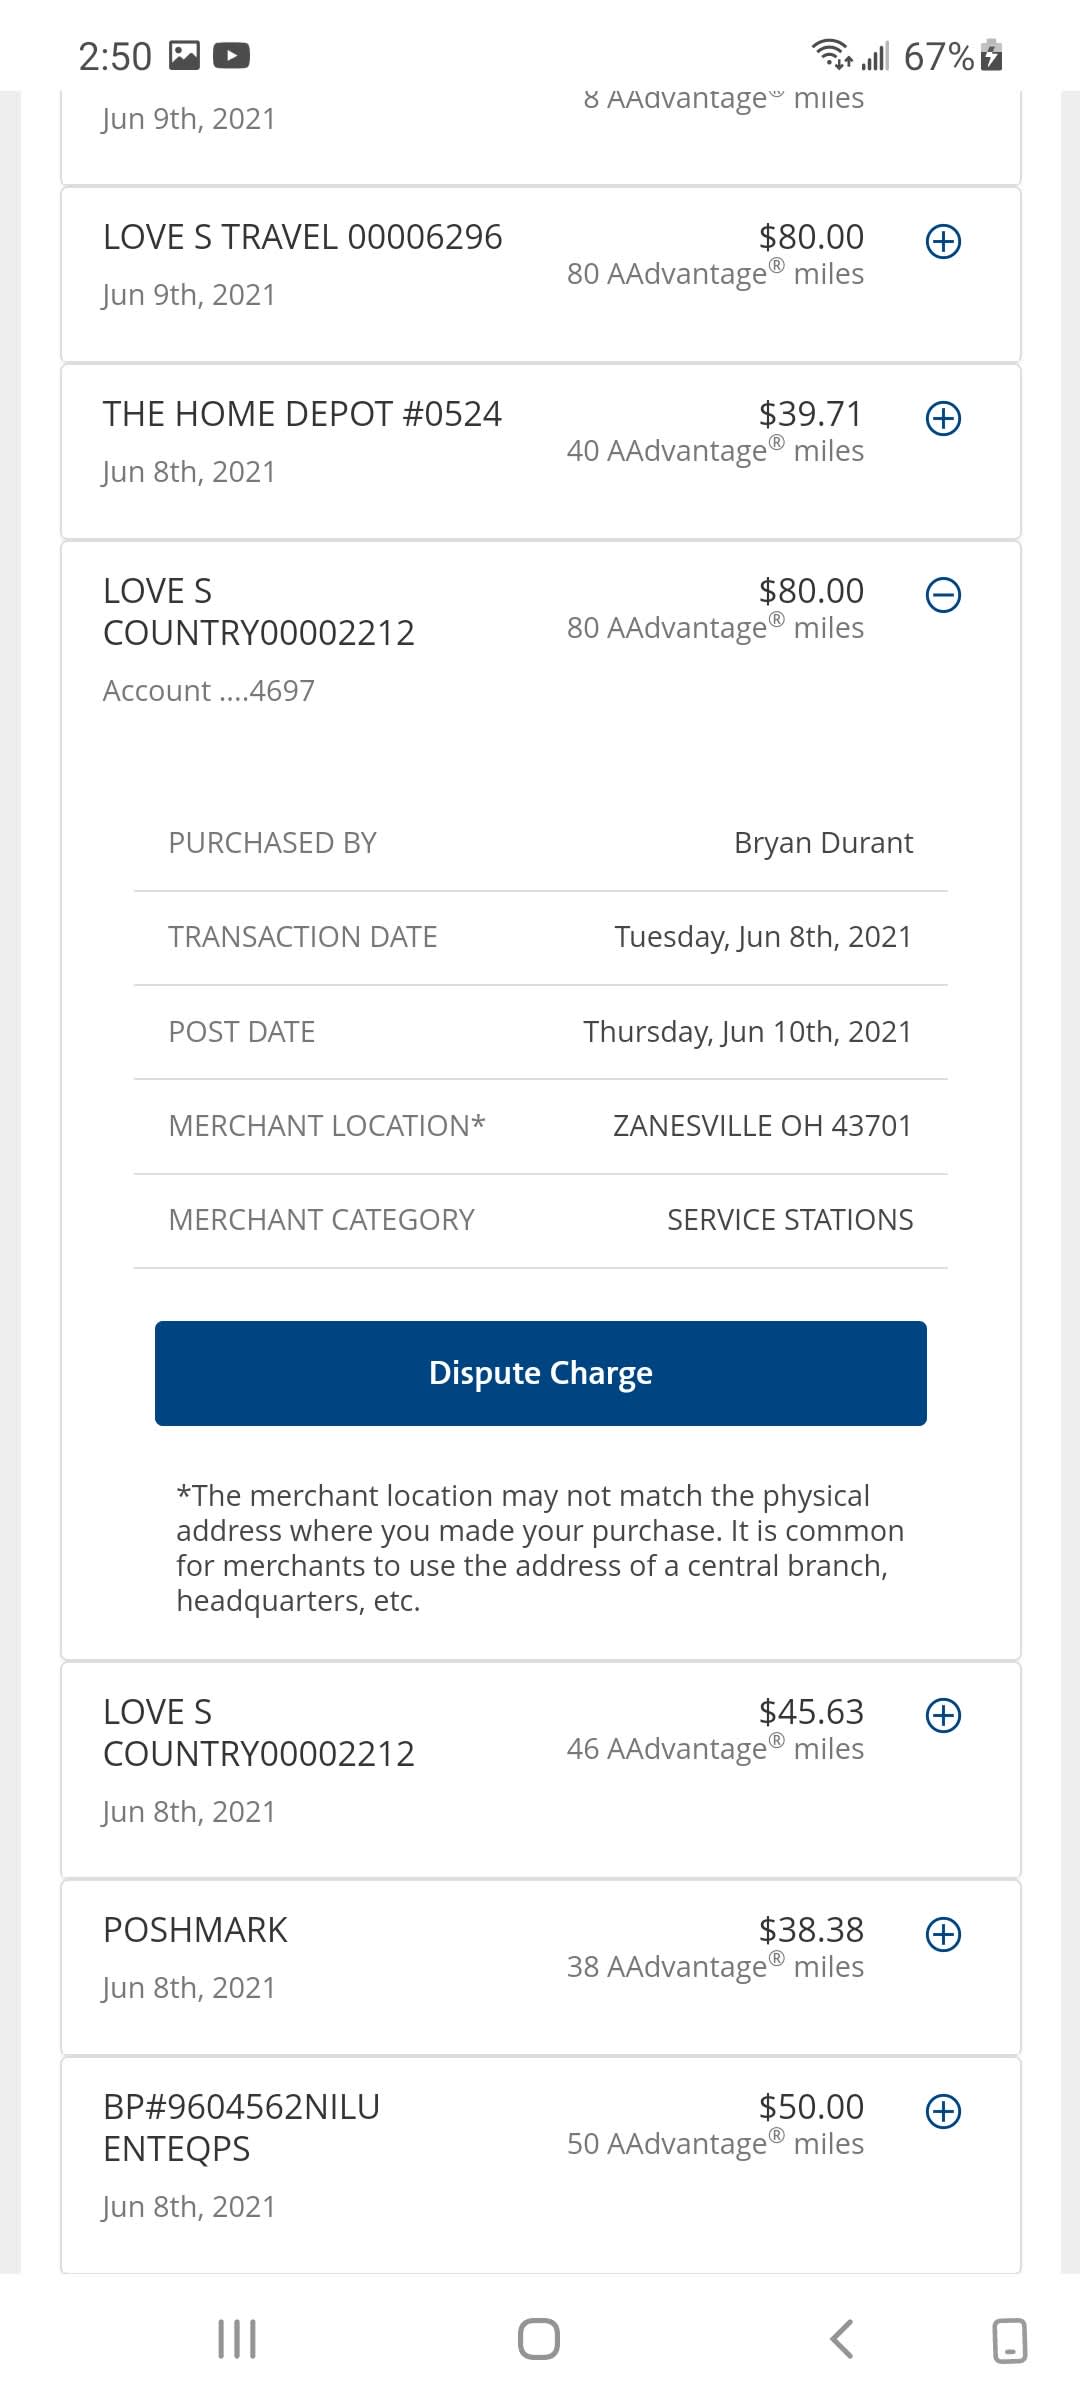Tap the SERVICE STATIONS merchant category value
1080x2400 pixels.
click(790, 1220)
